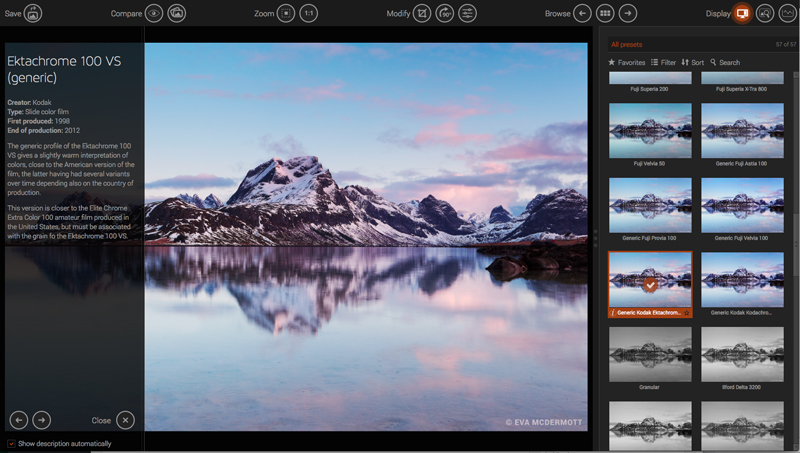Apply the Generic Fuji Astia 100 preset
This screenshot has width=800, height=453.
pyautogui.click(x=742, y=131)
